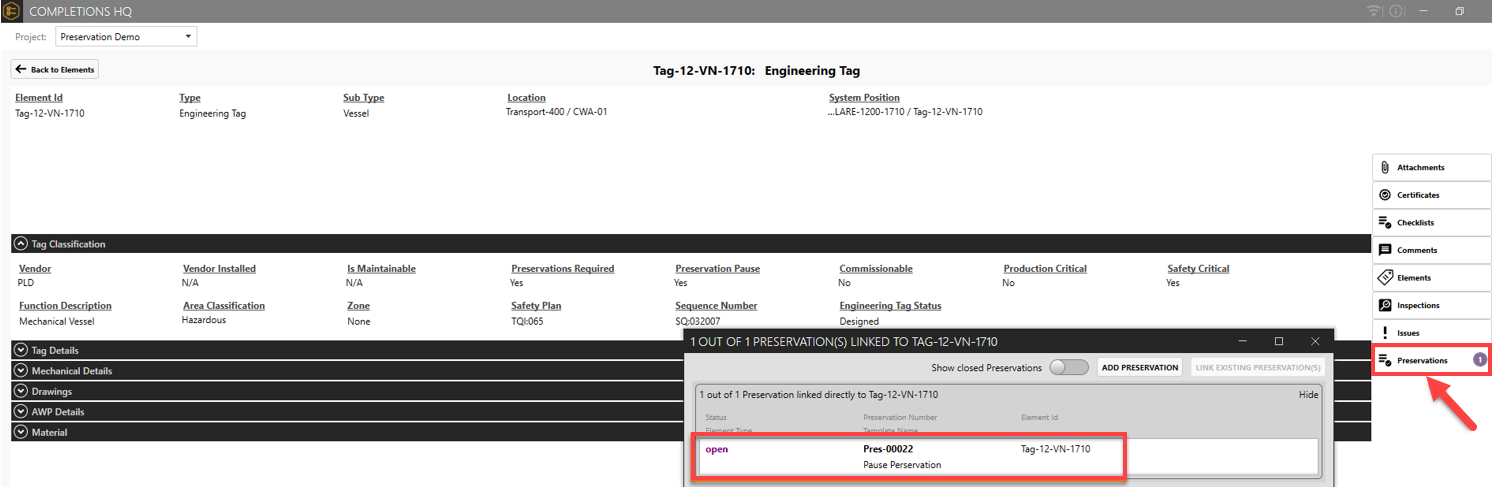Image resolution: width=1492 pixels, height=488 pixels.
Task: Click the Wi-Fi connection status icon
Action: (x=1373, y=11)
